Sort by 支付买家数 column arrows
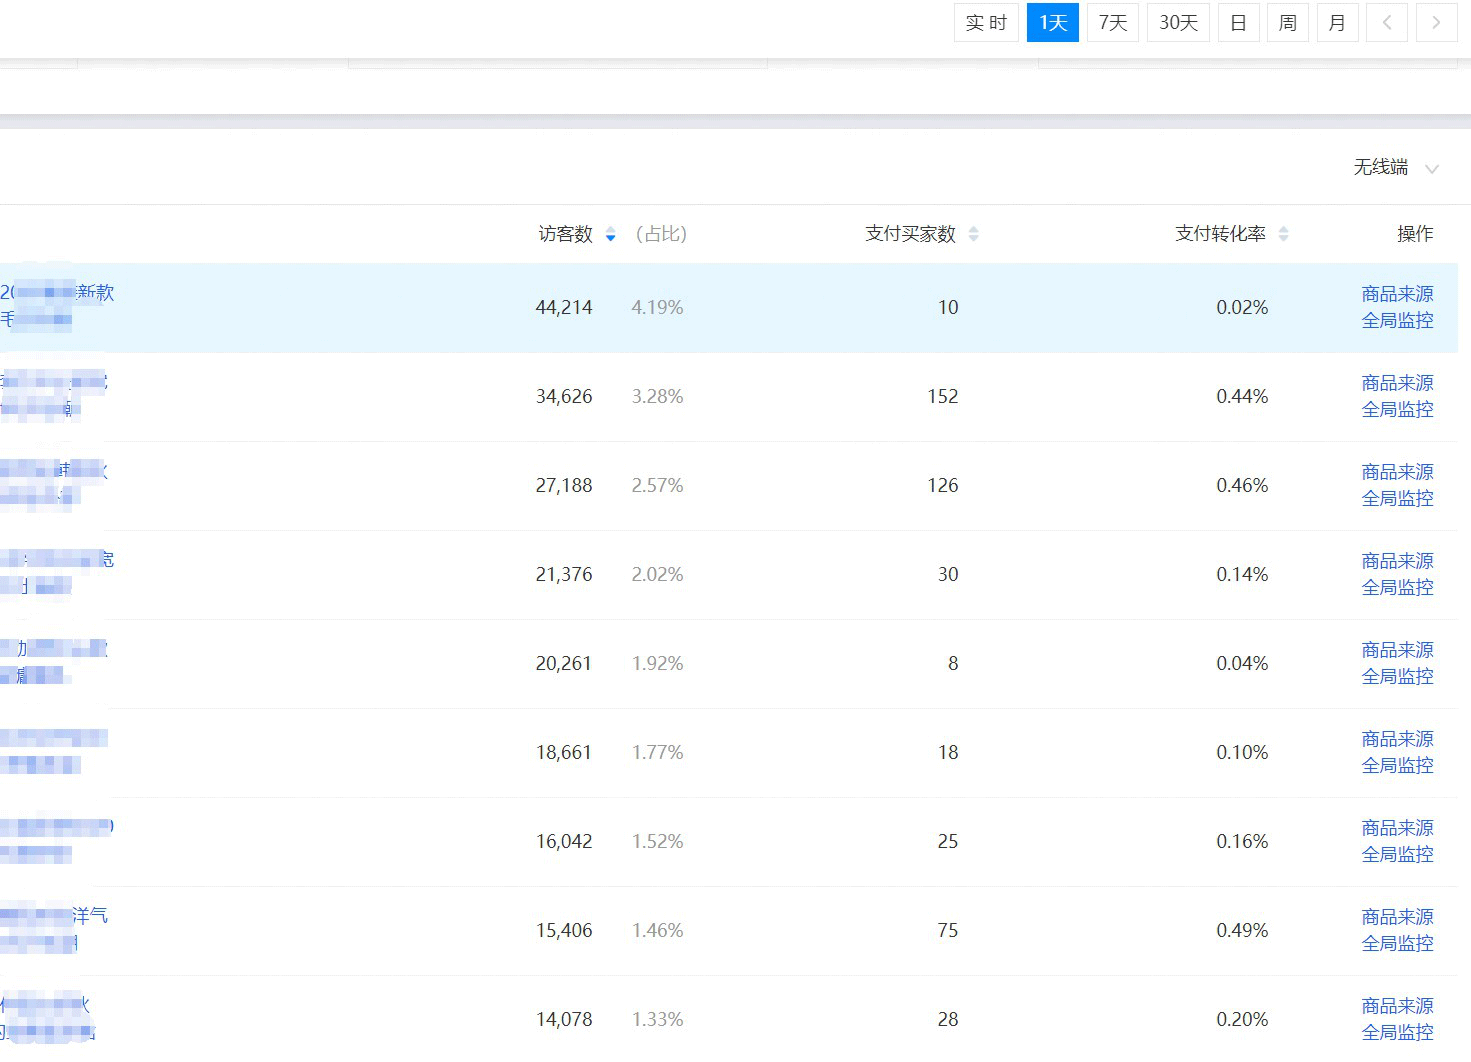 [973, 234]
